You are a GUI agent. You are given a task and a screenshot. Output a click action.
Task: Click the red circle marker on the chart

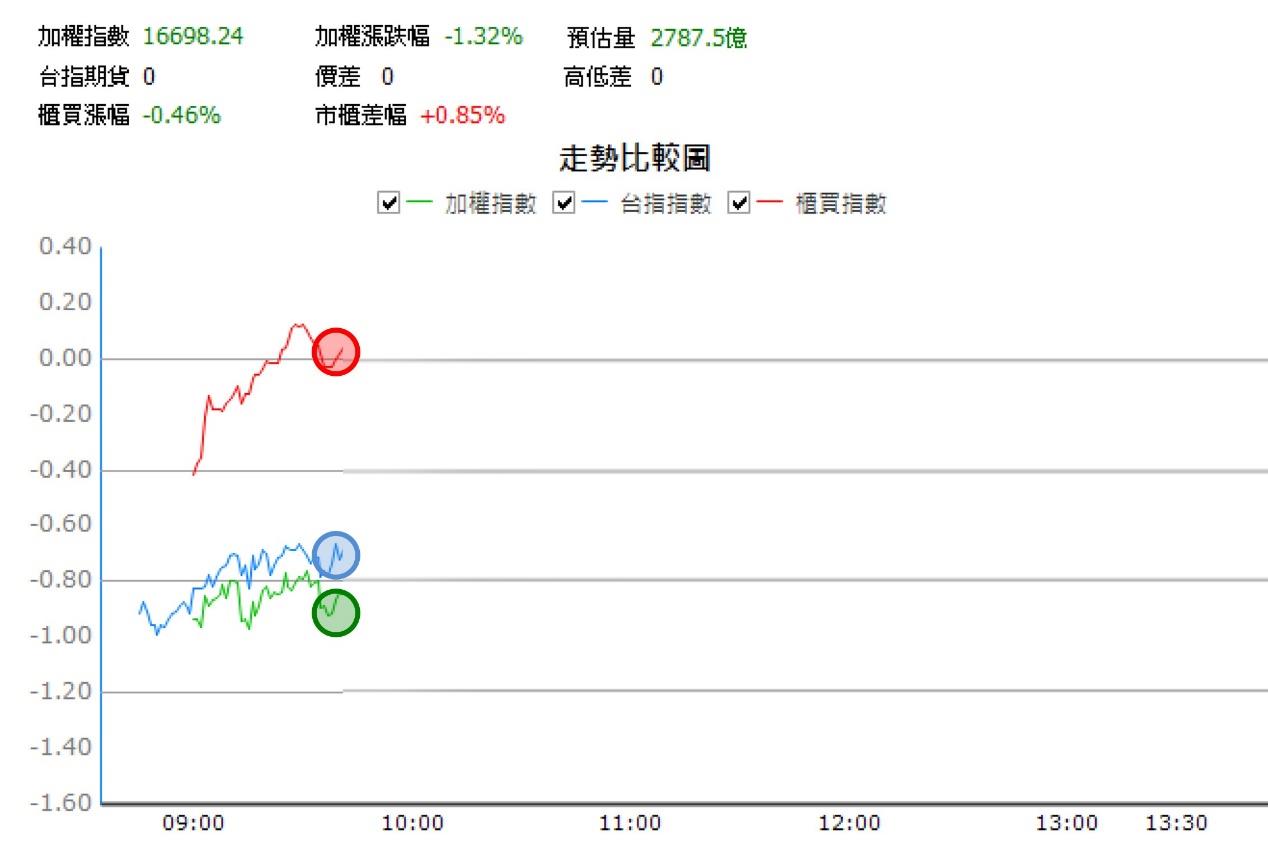[x=336, y=351]
